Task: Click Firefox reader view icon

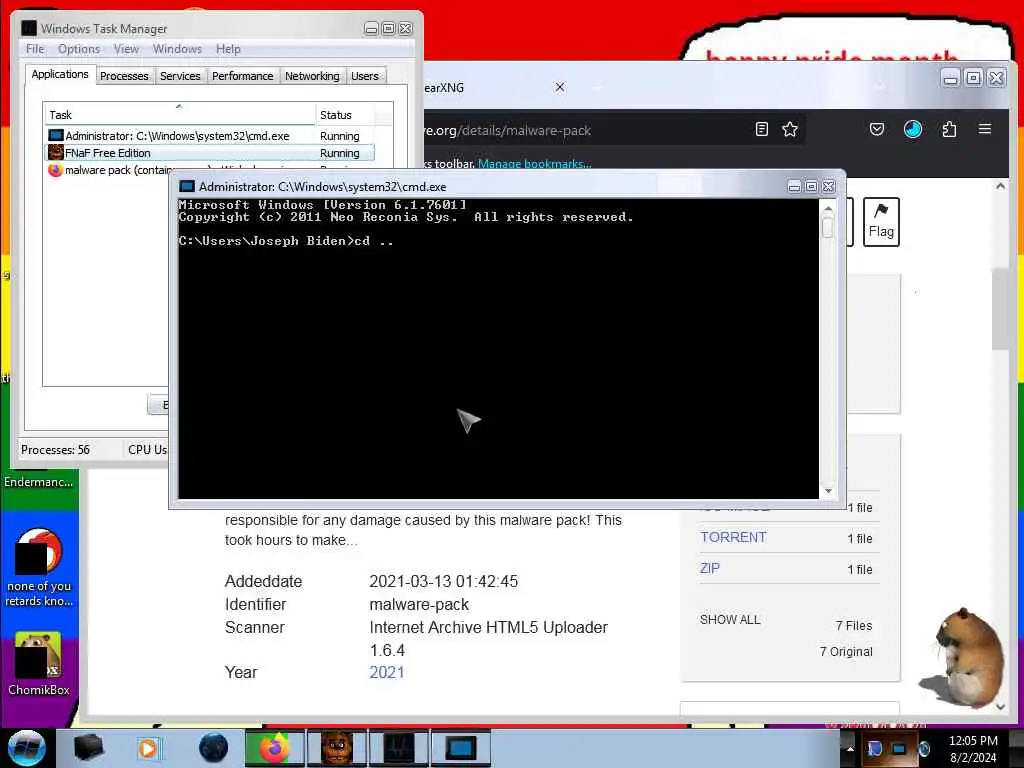Action: (761, 129)
